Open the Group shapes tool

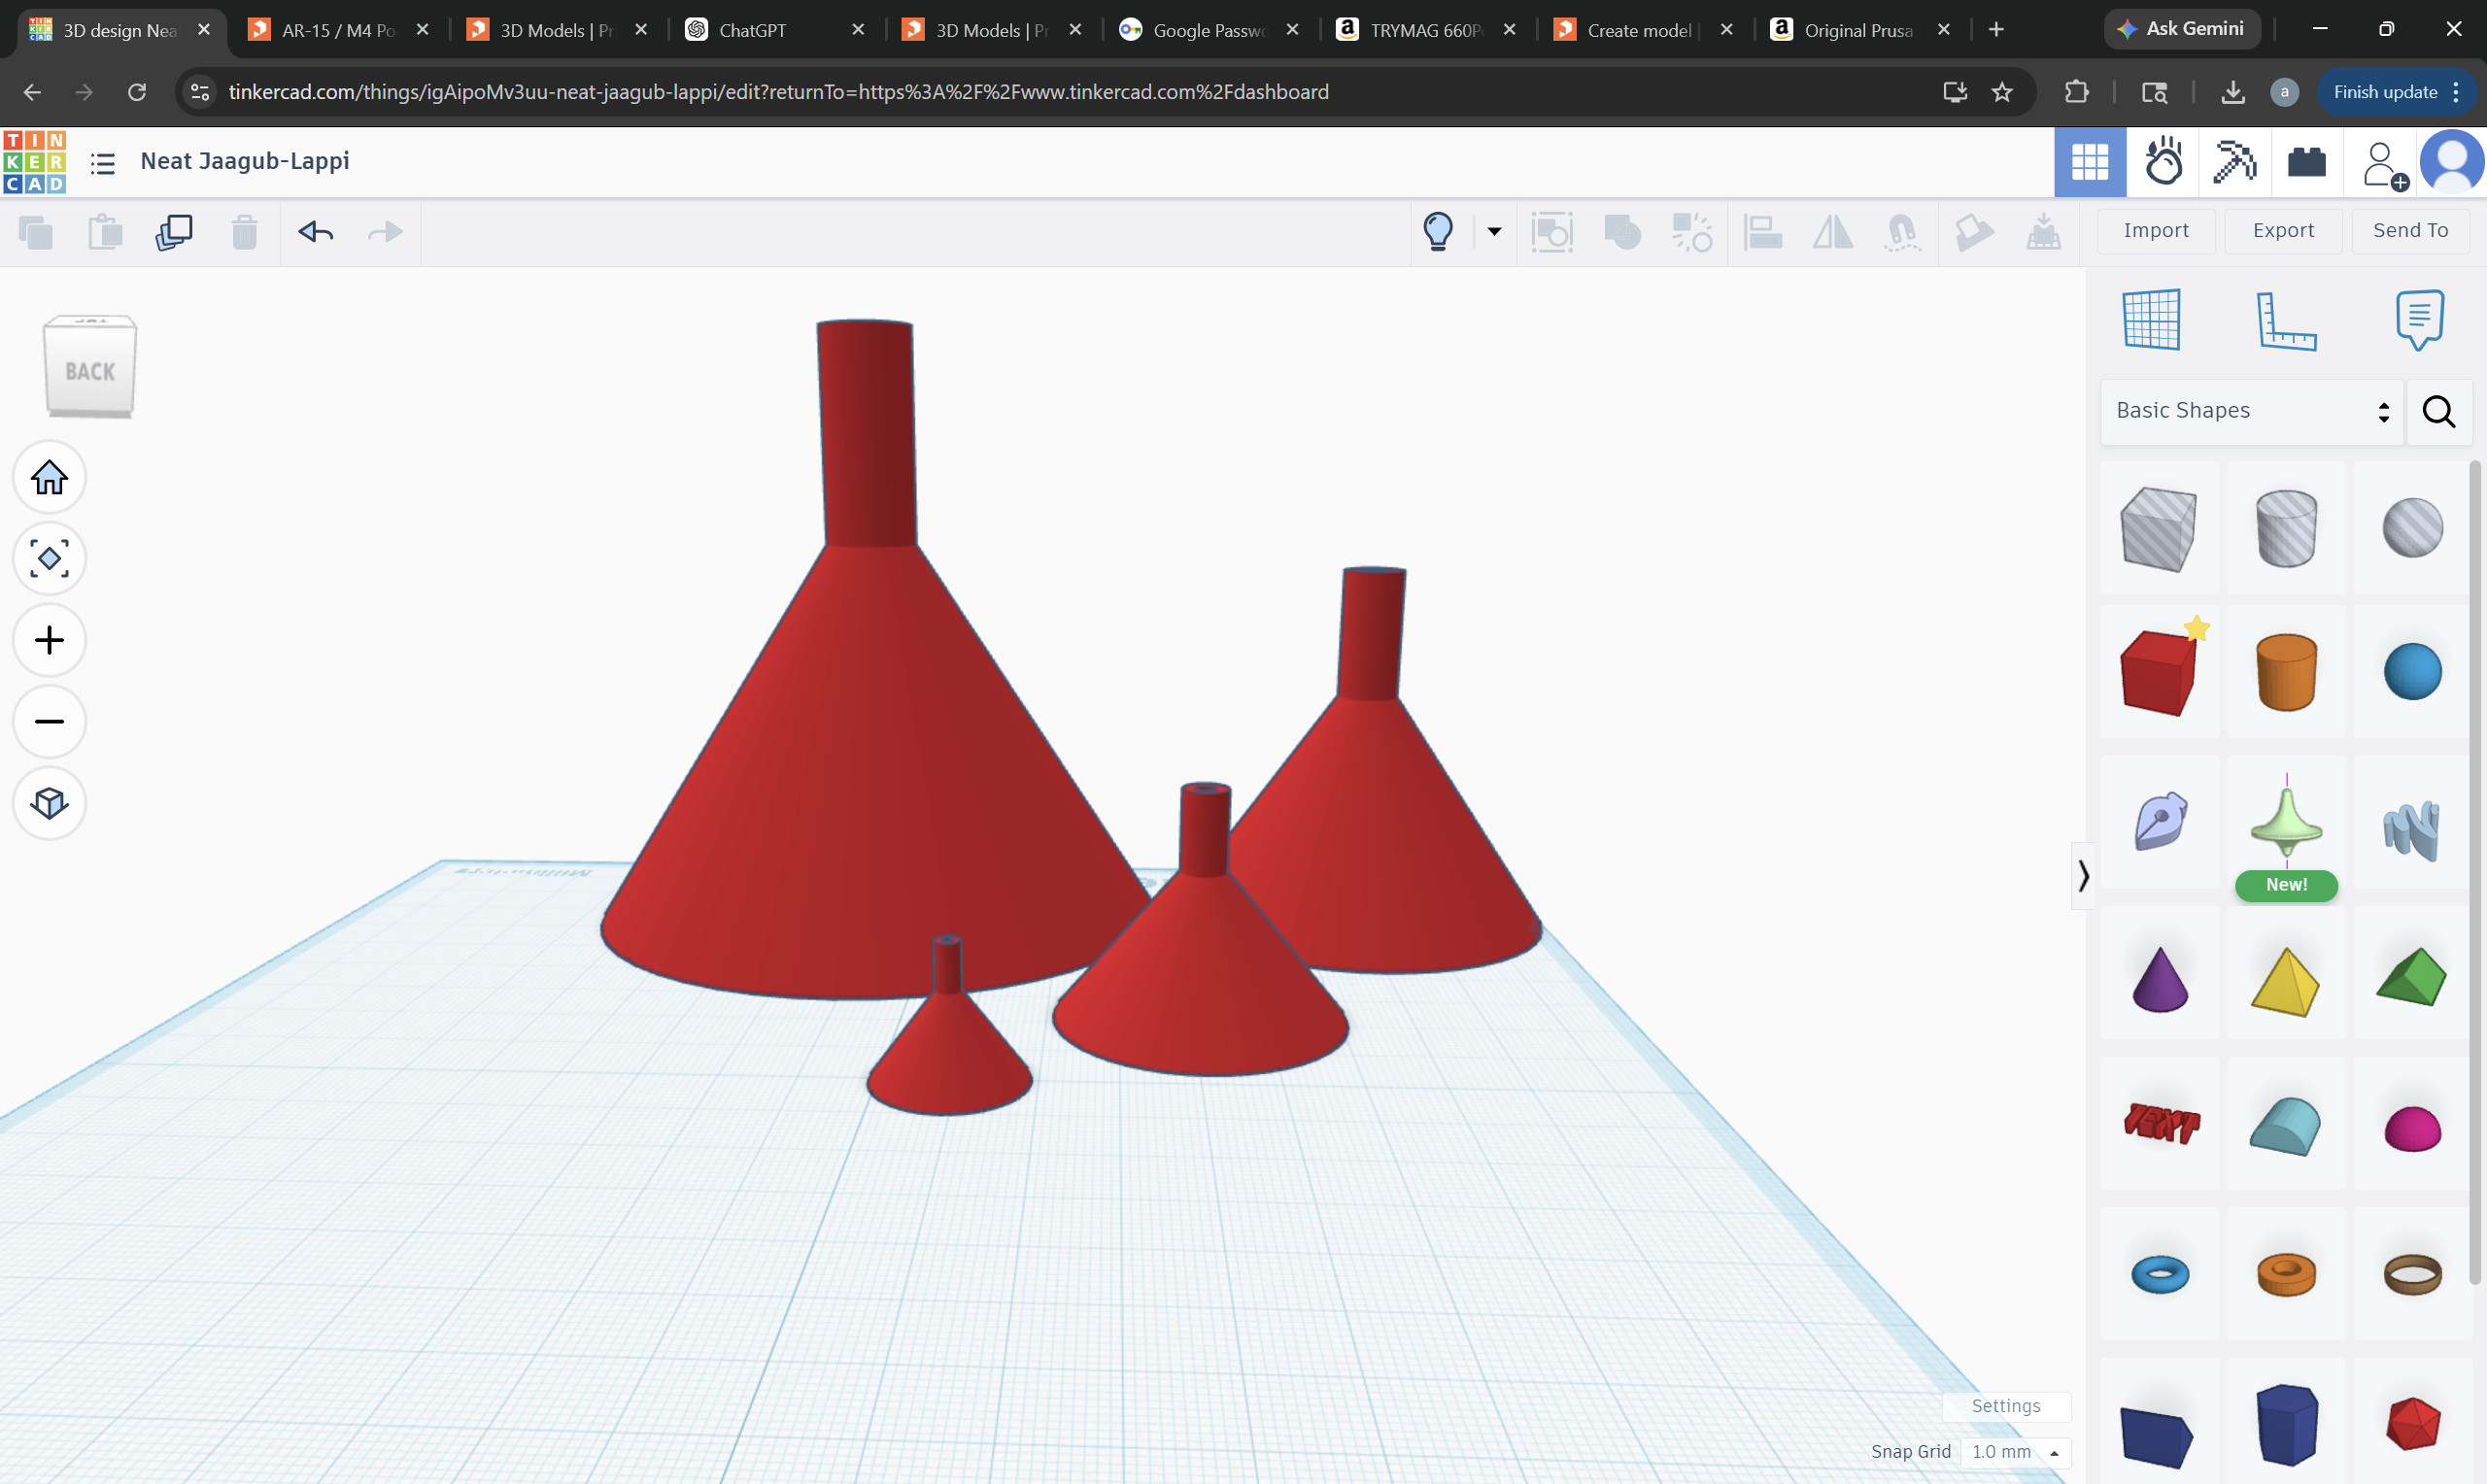(x=1620, y=231)
